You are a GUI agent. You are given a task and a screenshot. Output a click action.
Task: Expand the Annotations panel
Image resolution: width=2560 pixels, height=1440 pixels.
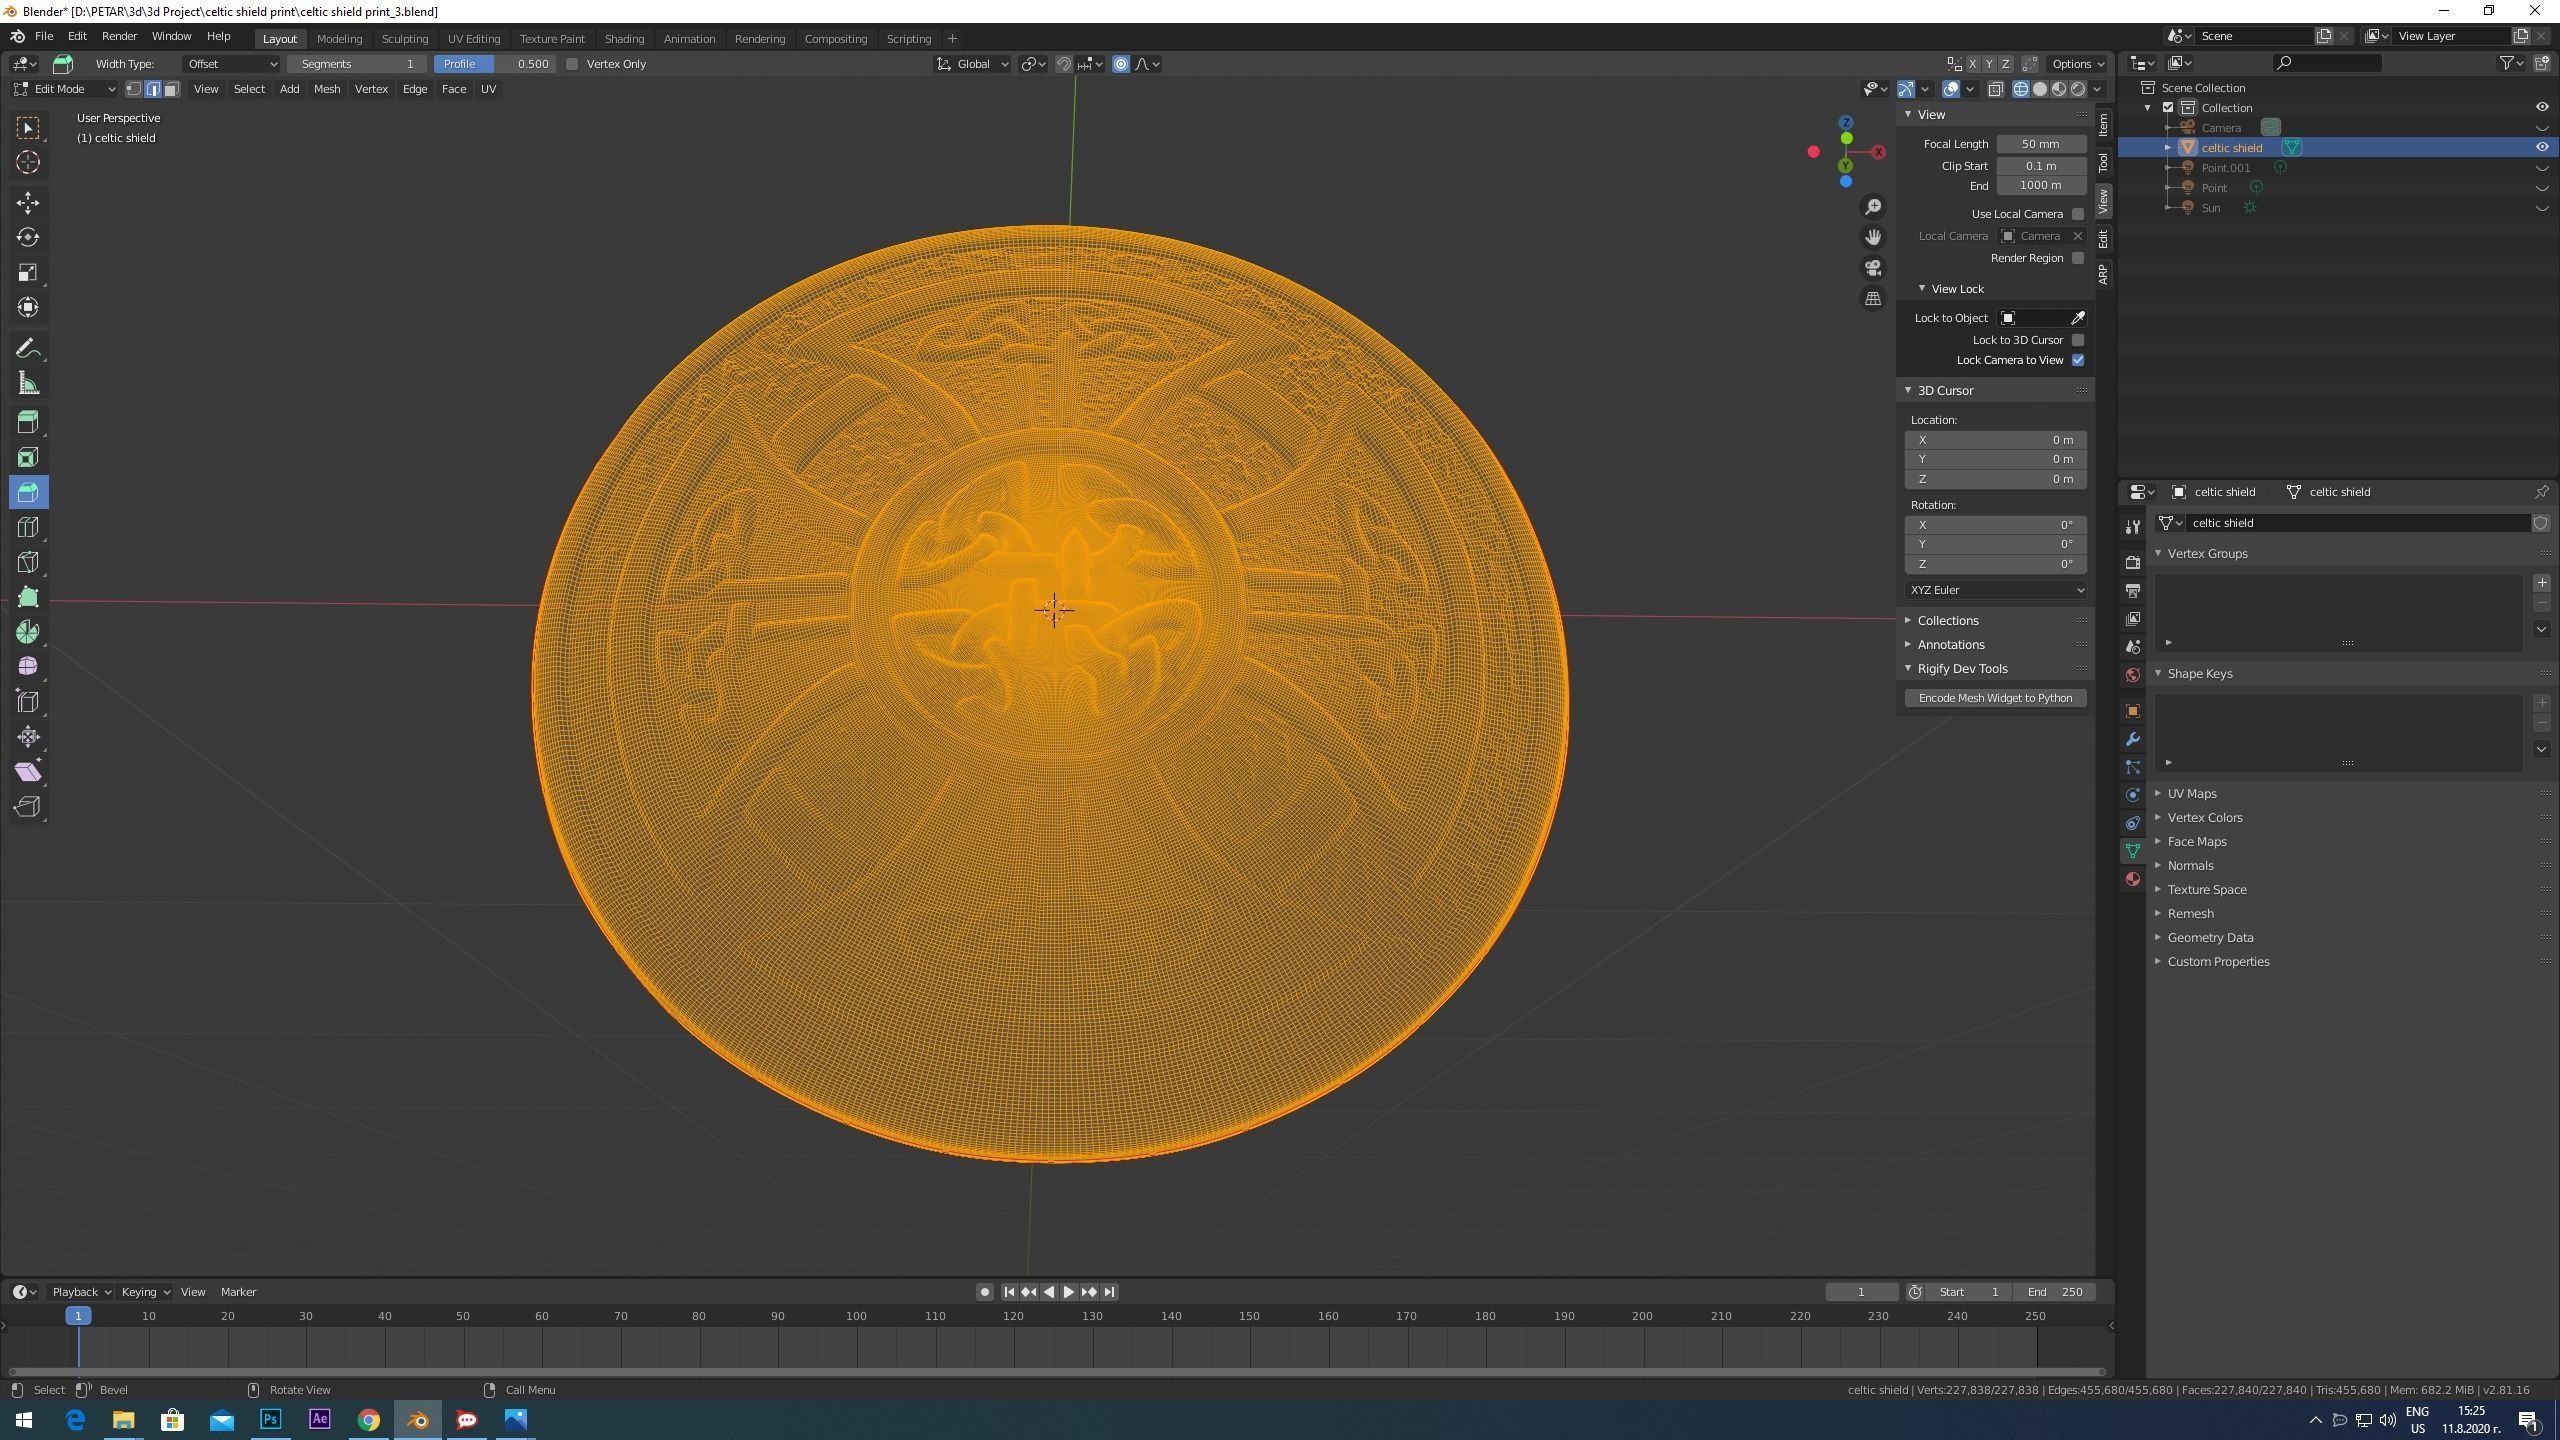[x=1950, y=644]
